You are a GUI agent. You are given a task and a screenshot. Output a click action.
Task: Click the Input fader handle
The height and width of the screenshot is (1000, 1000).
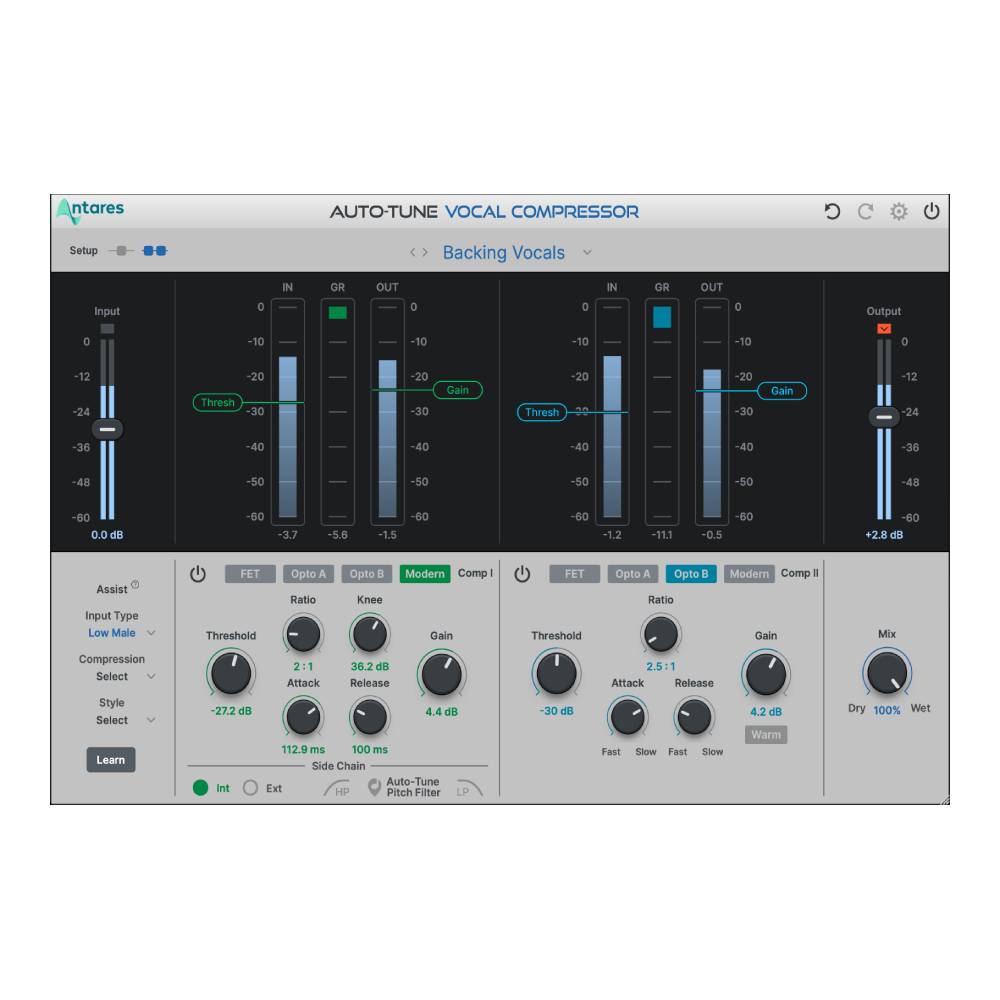[x=107, y=429]
